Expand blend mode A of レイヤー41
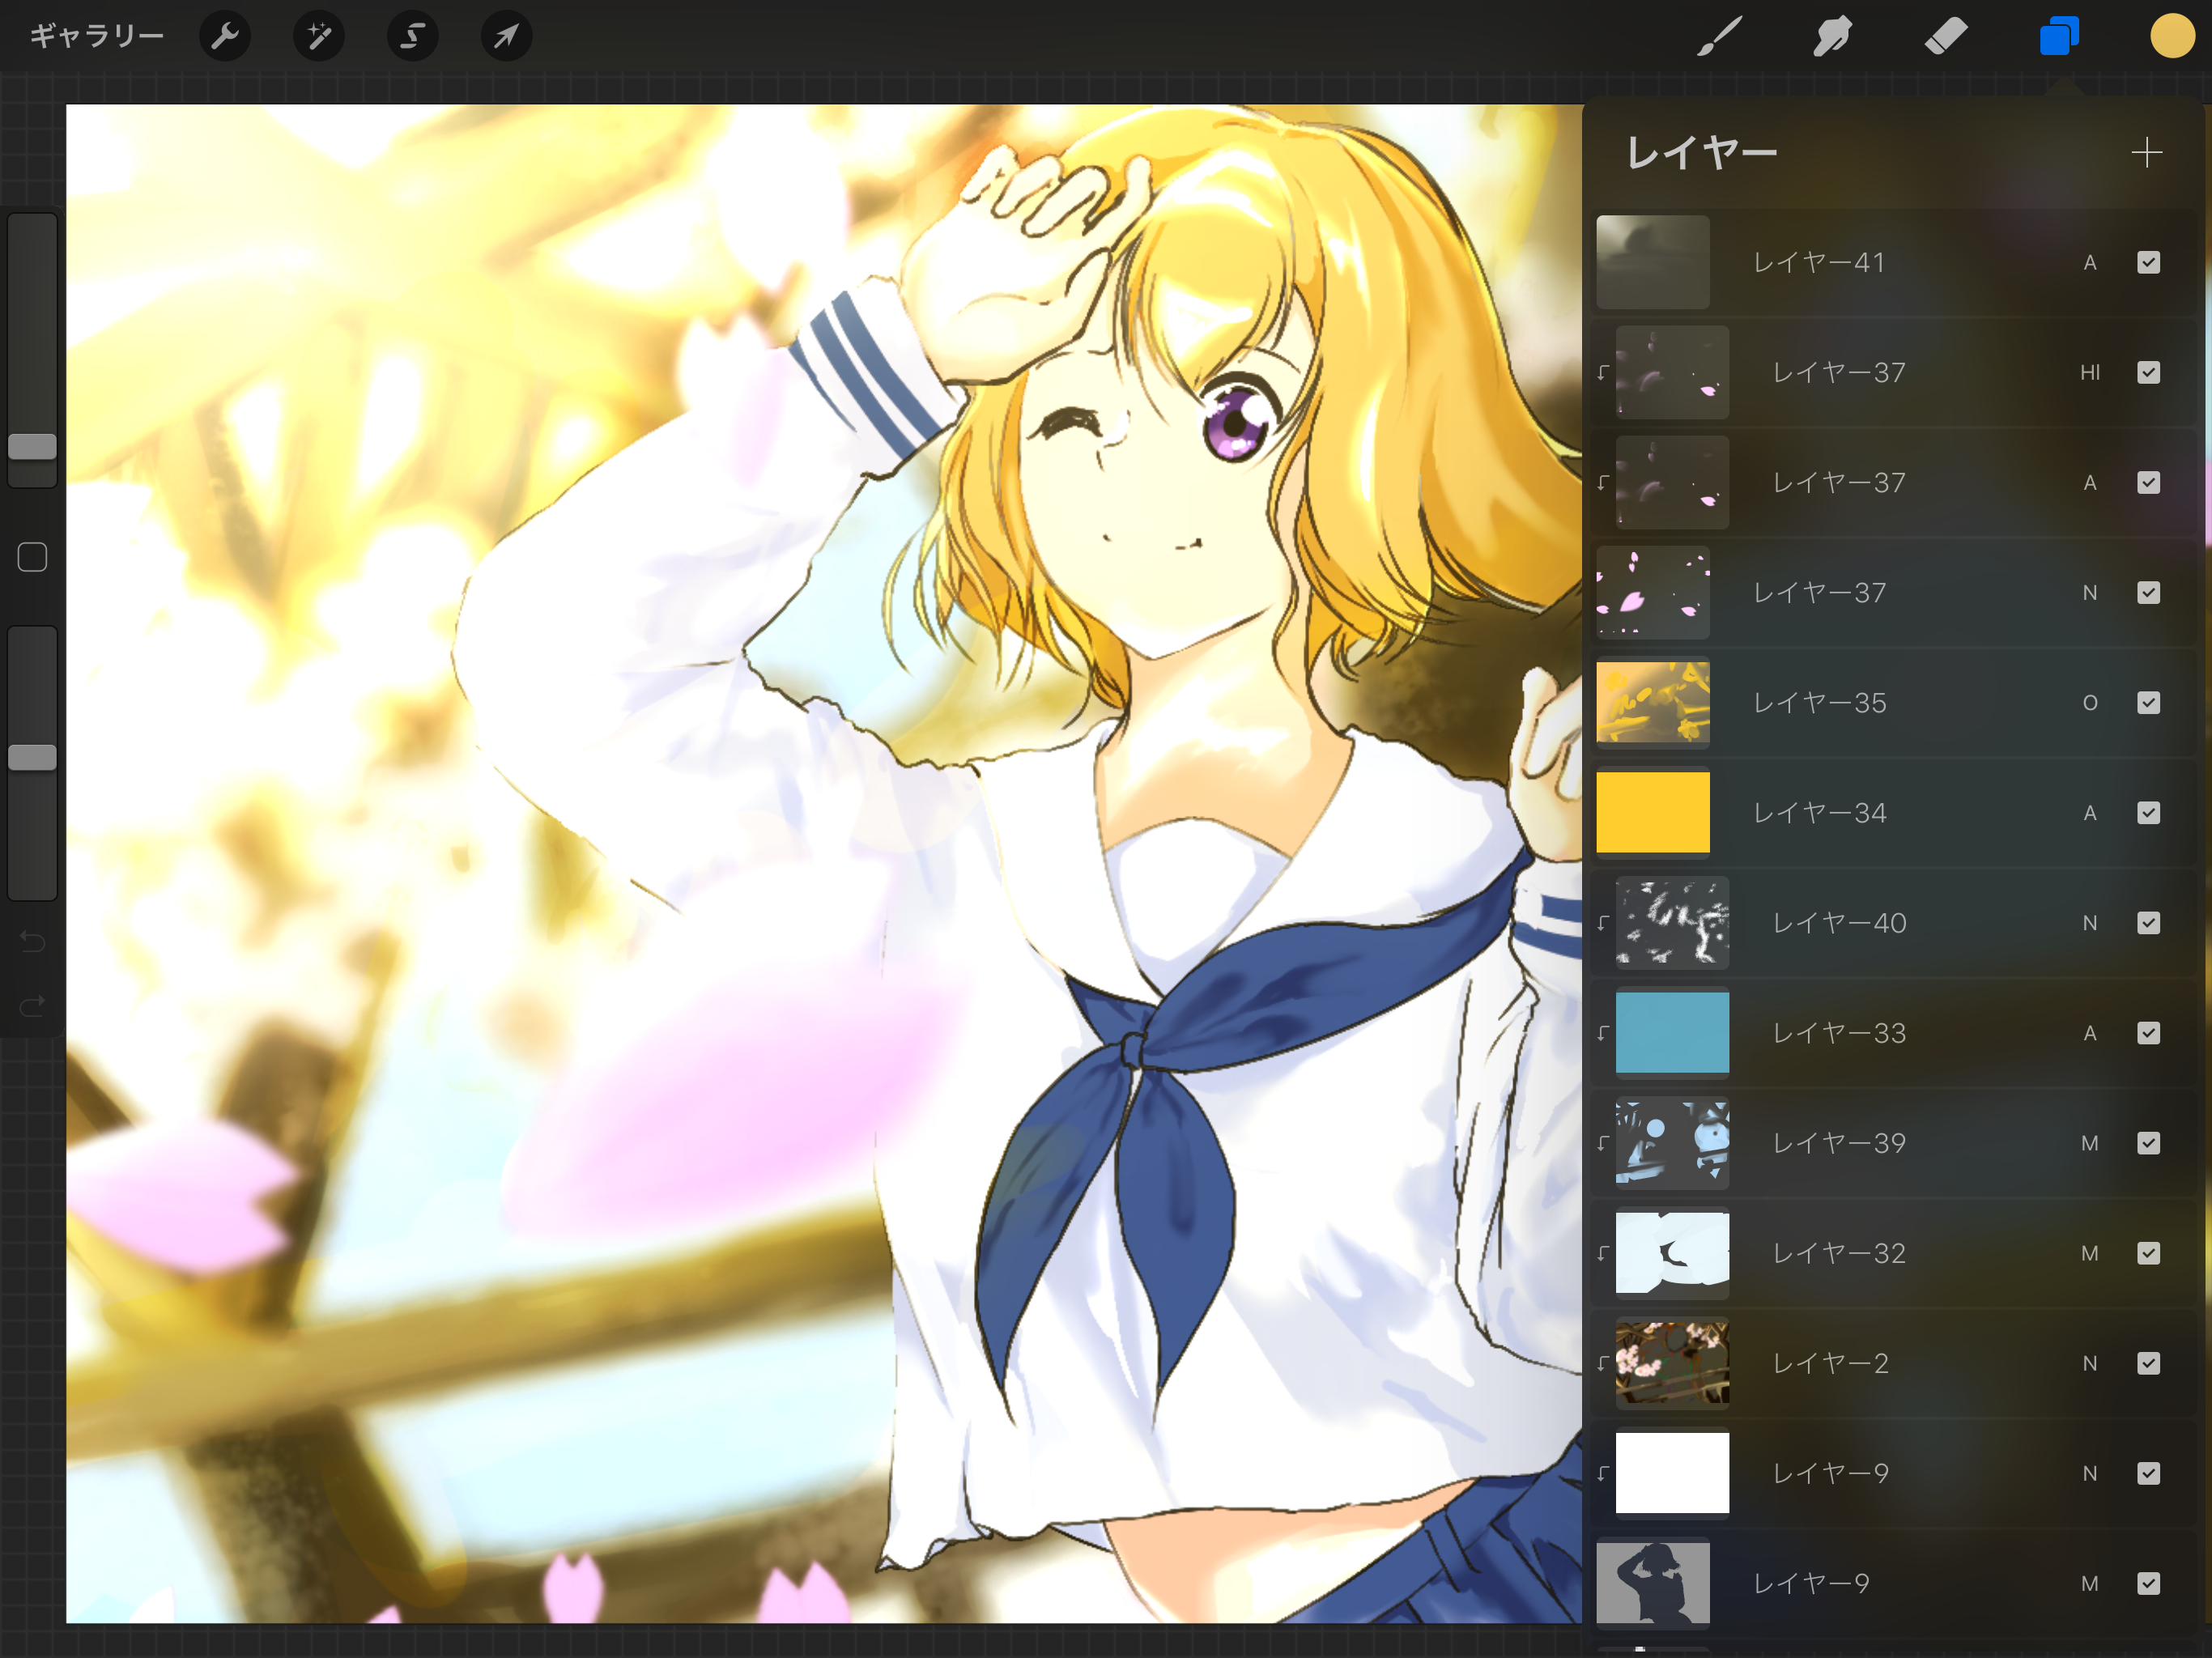 coord(2089,263)
